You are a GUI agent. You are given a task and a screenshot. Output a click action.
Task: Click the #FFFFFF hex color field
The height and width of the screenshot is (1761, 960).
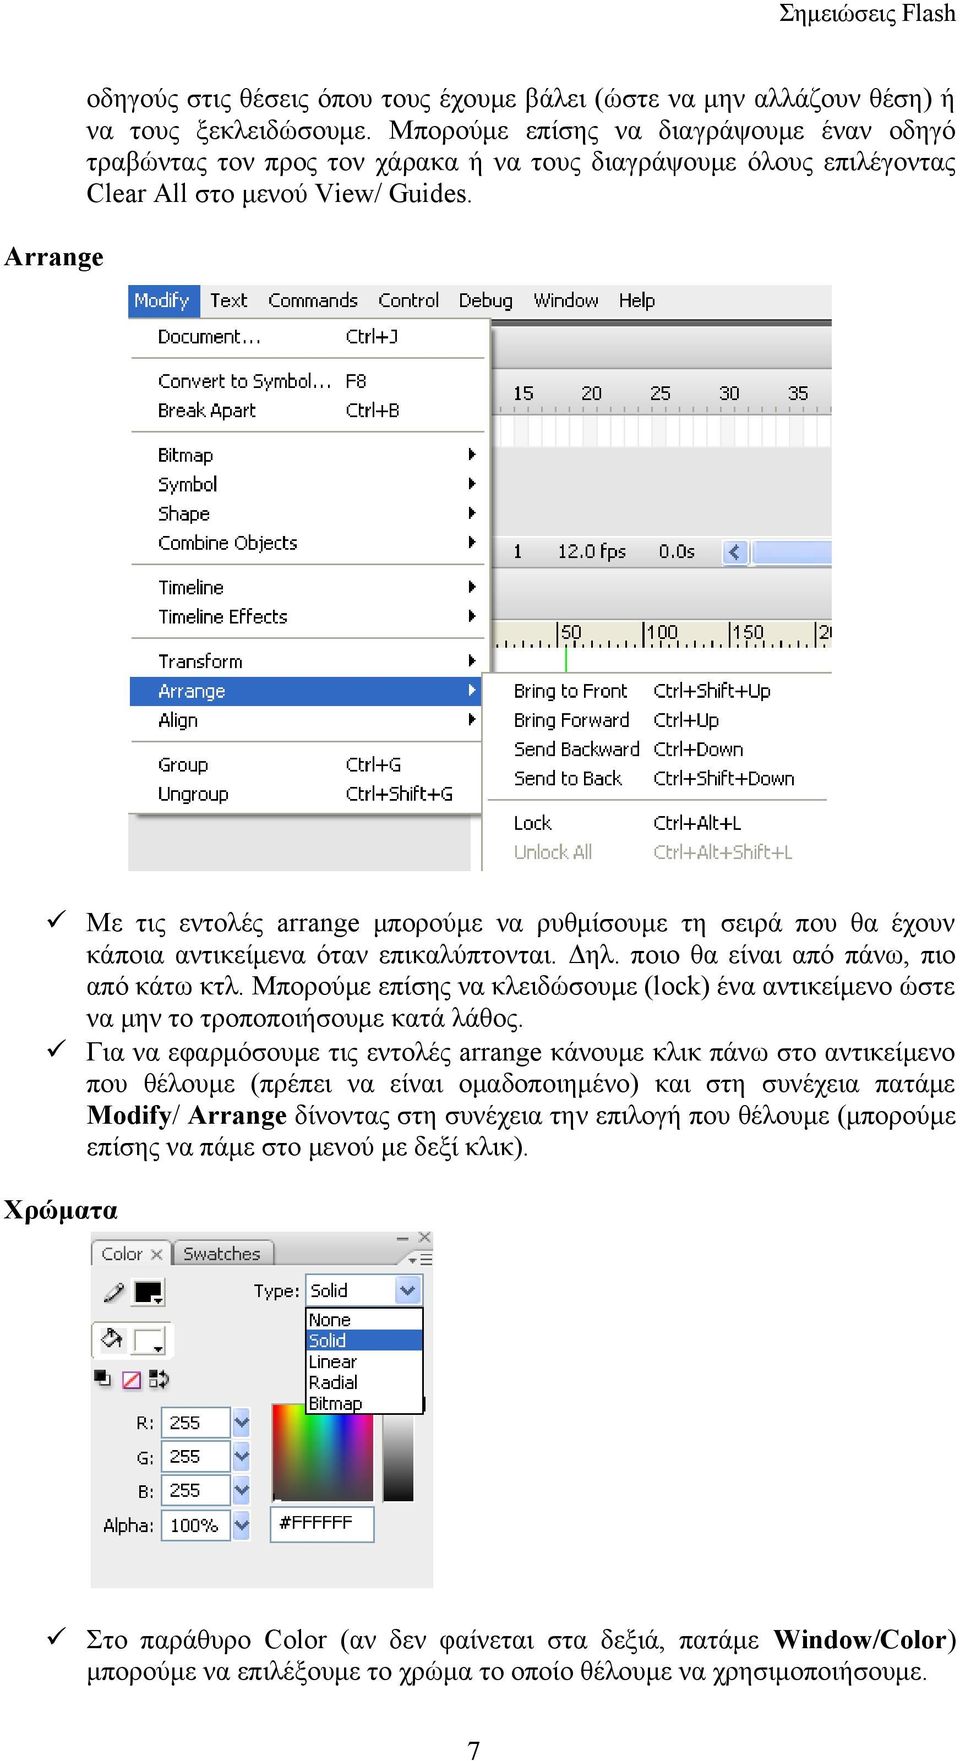tap(322, 1523)
